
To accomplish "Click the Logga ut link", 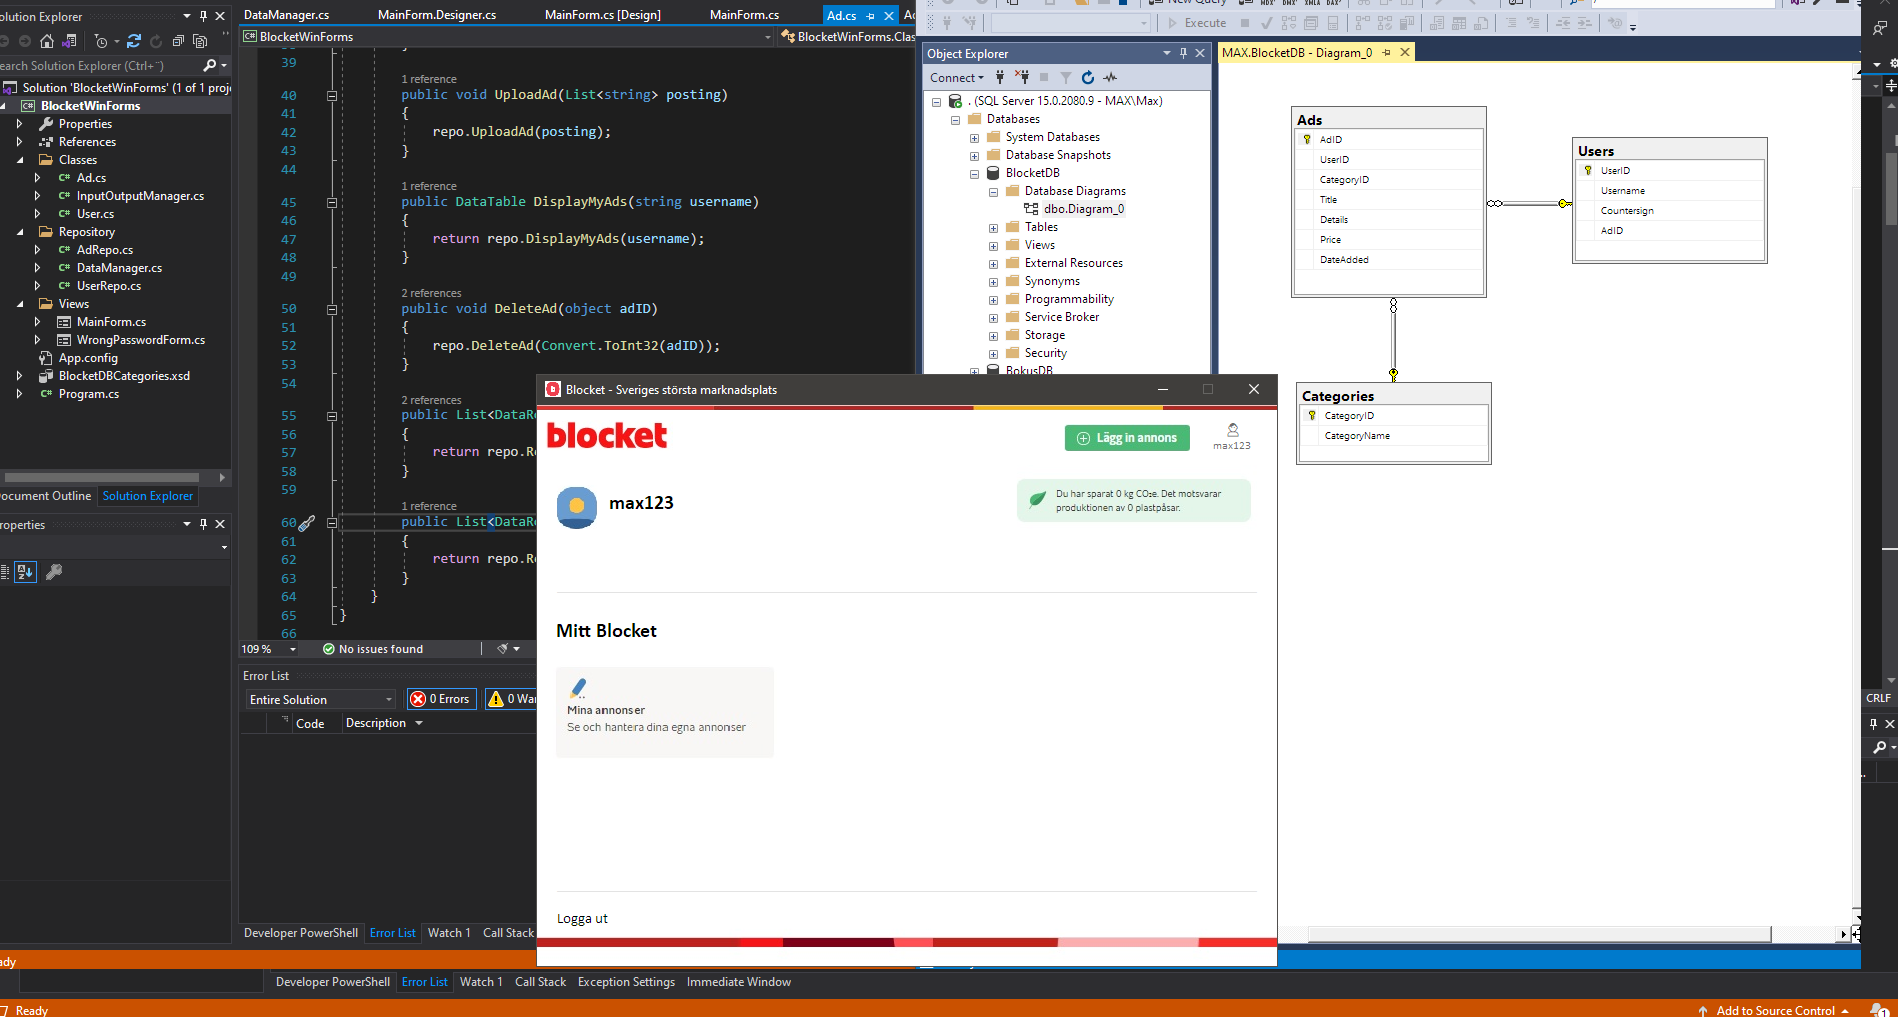I will click(x=582, y=918).
